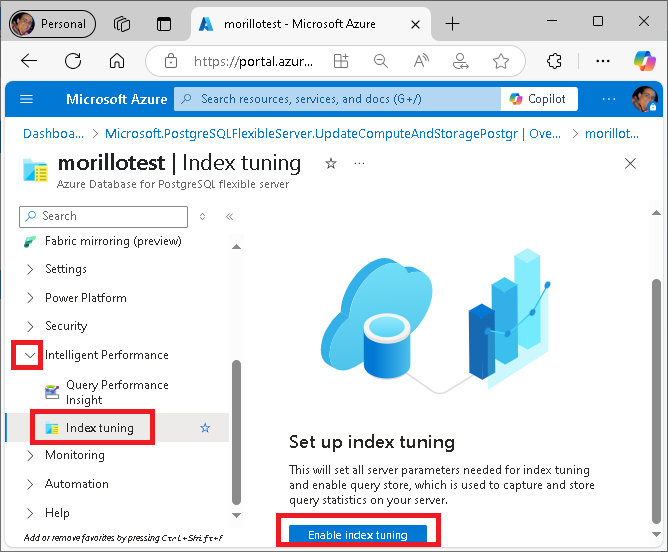Open a new browser tab
Viewport: 668px width, 552px height.
point(452,23)
